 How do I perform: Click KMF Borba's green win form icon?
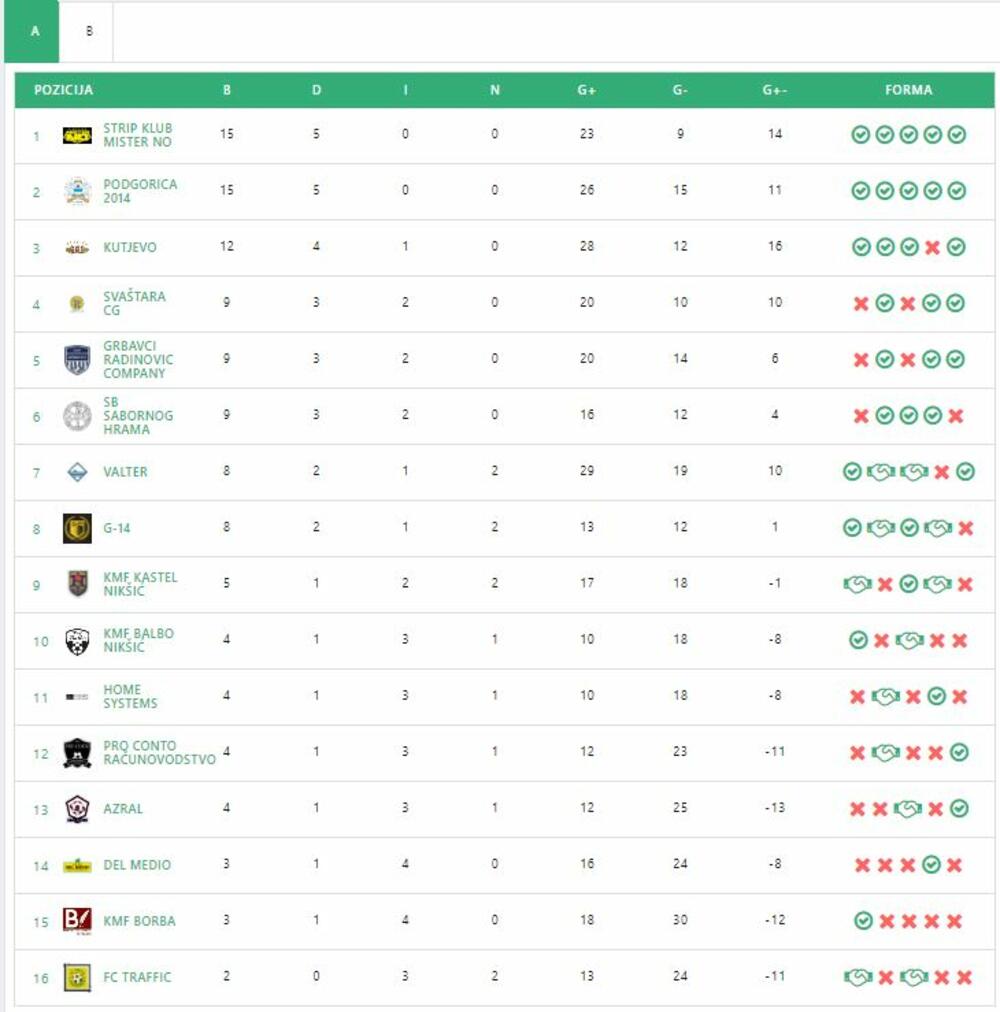(863, 921)
